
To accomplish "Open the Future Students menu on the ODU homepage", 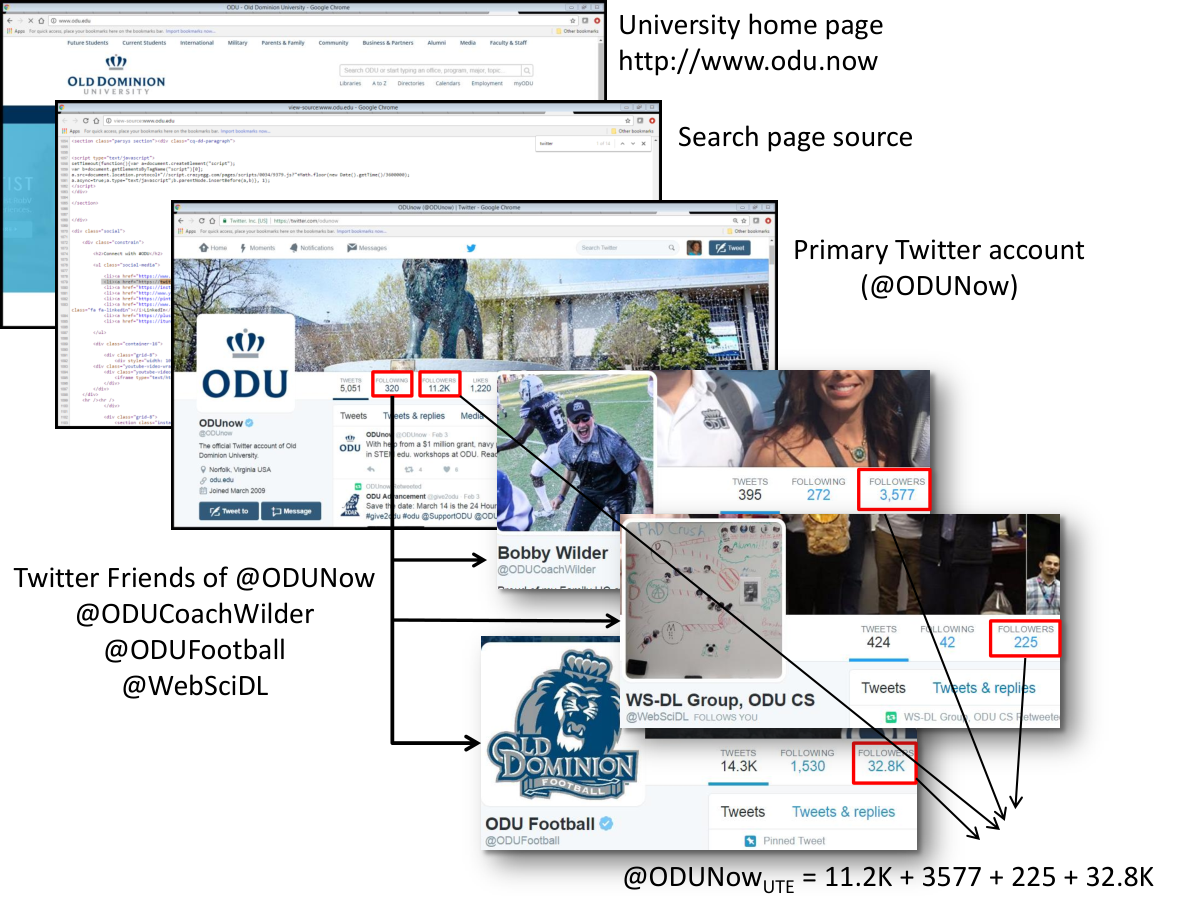I will [x=88, y=43].
